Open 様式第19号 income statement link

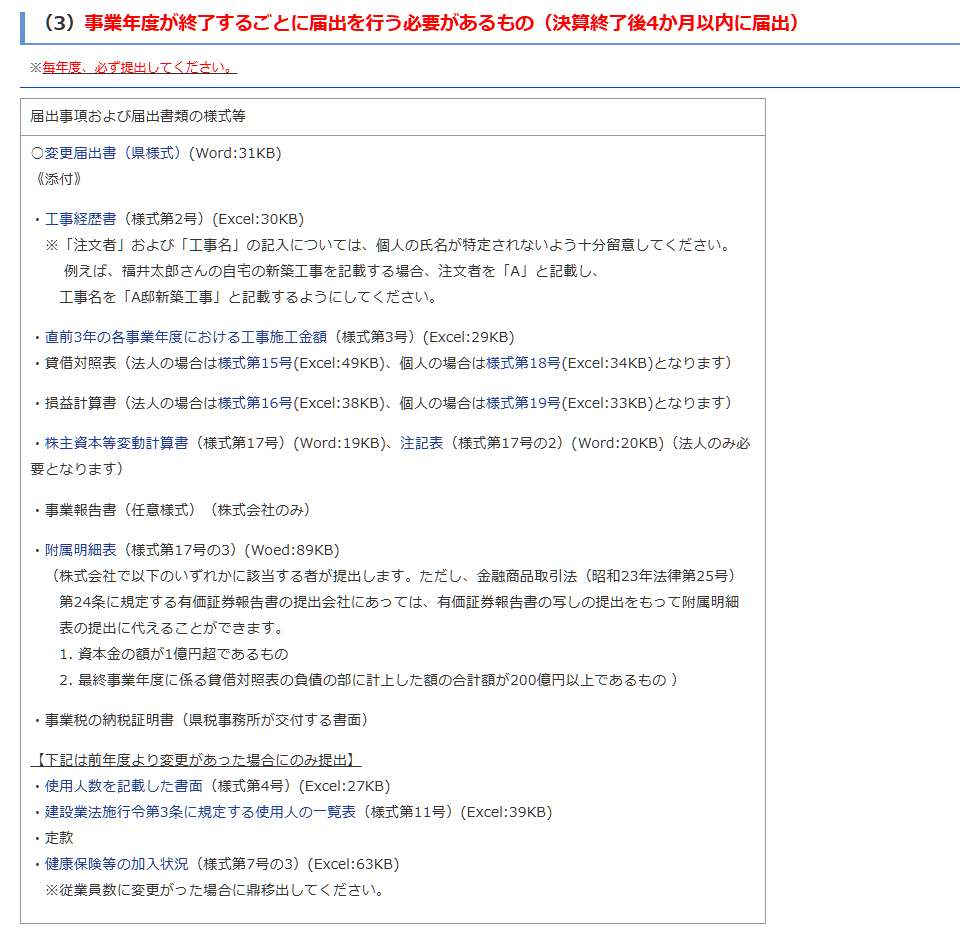point(523,403)
